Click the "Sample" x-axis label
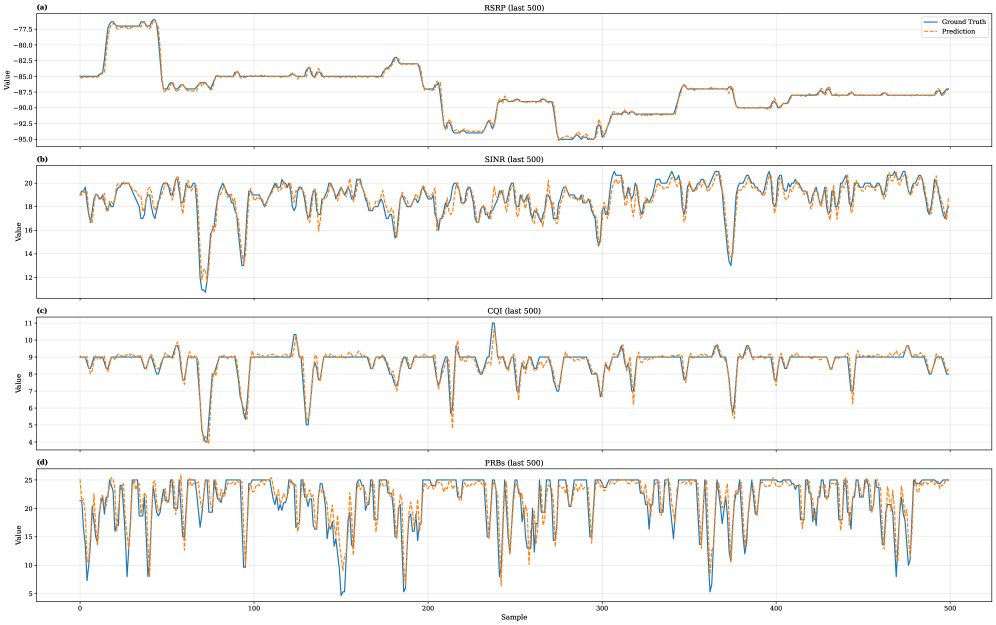The image size is (996, 625). point(514,617)
